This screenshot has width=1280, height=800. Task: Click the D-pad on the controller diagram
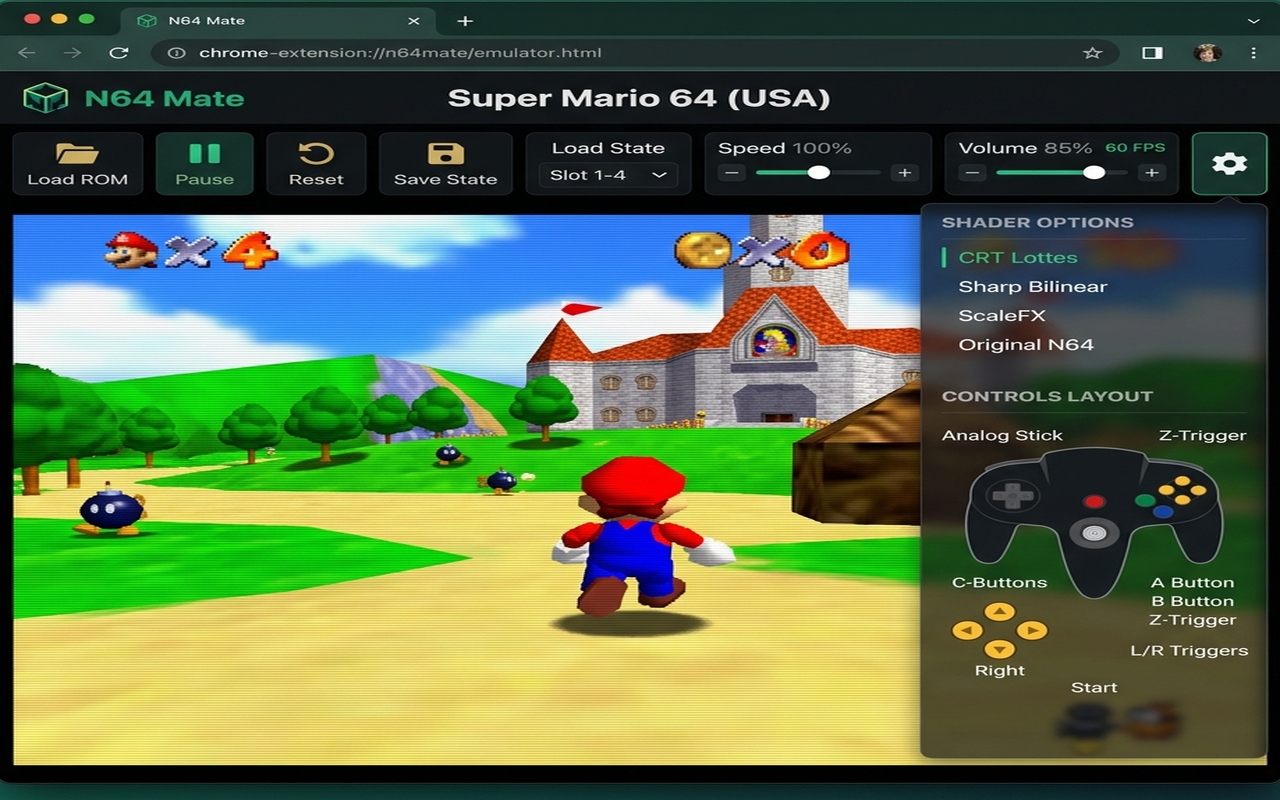tap(1012, 494)
